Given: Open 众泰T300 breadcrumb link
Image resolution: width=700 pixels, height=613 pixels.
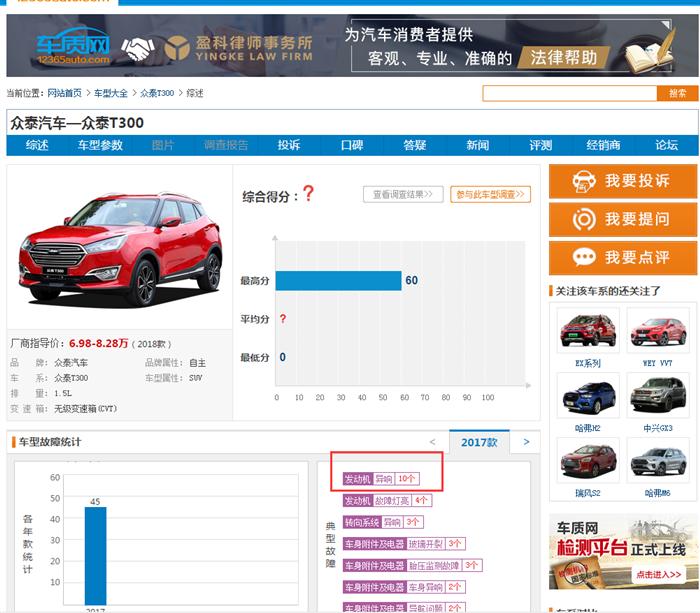Looking at the screenshot, I should pos(157,93).
